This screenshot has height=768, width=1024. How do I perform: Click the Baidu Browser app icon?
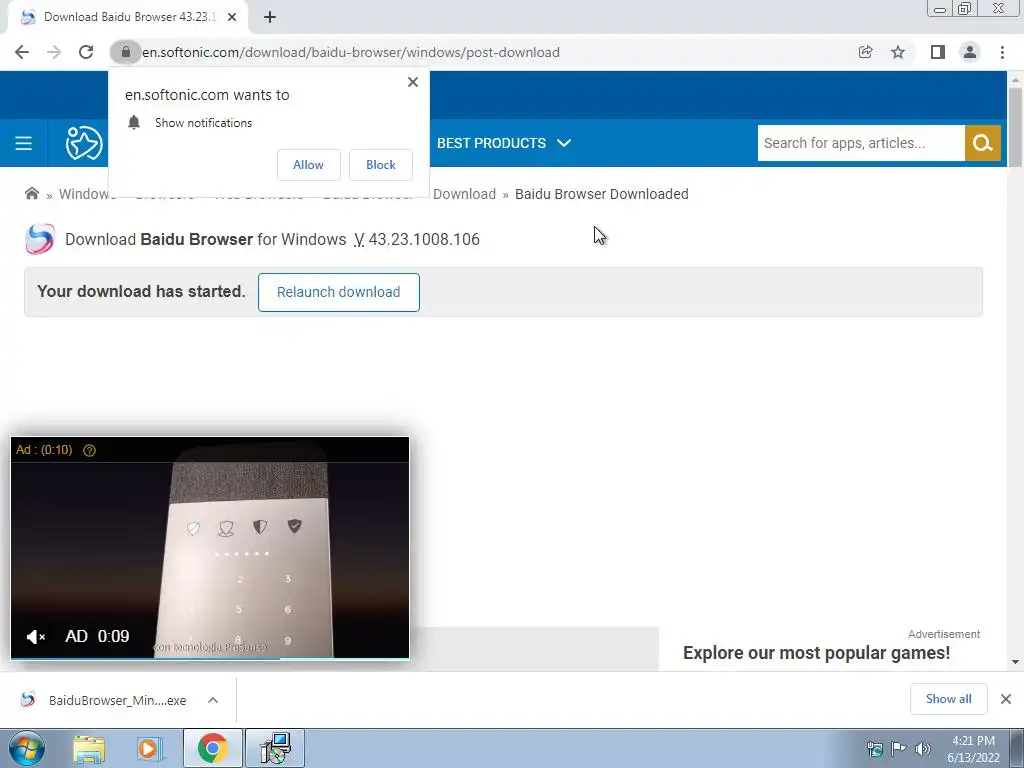[40, 239]
